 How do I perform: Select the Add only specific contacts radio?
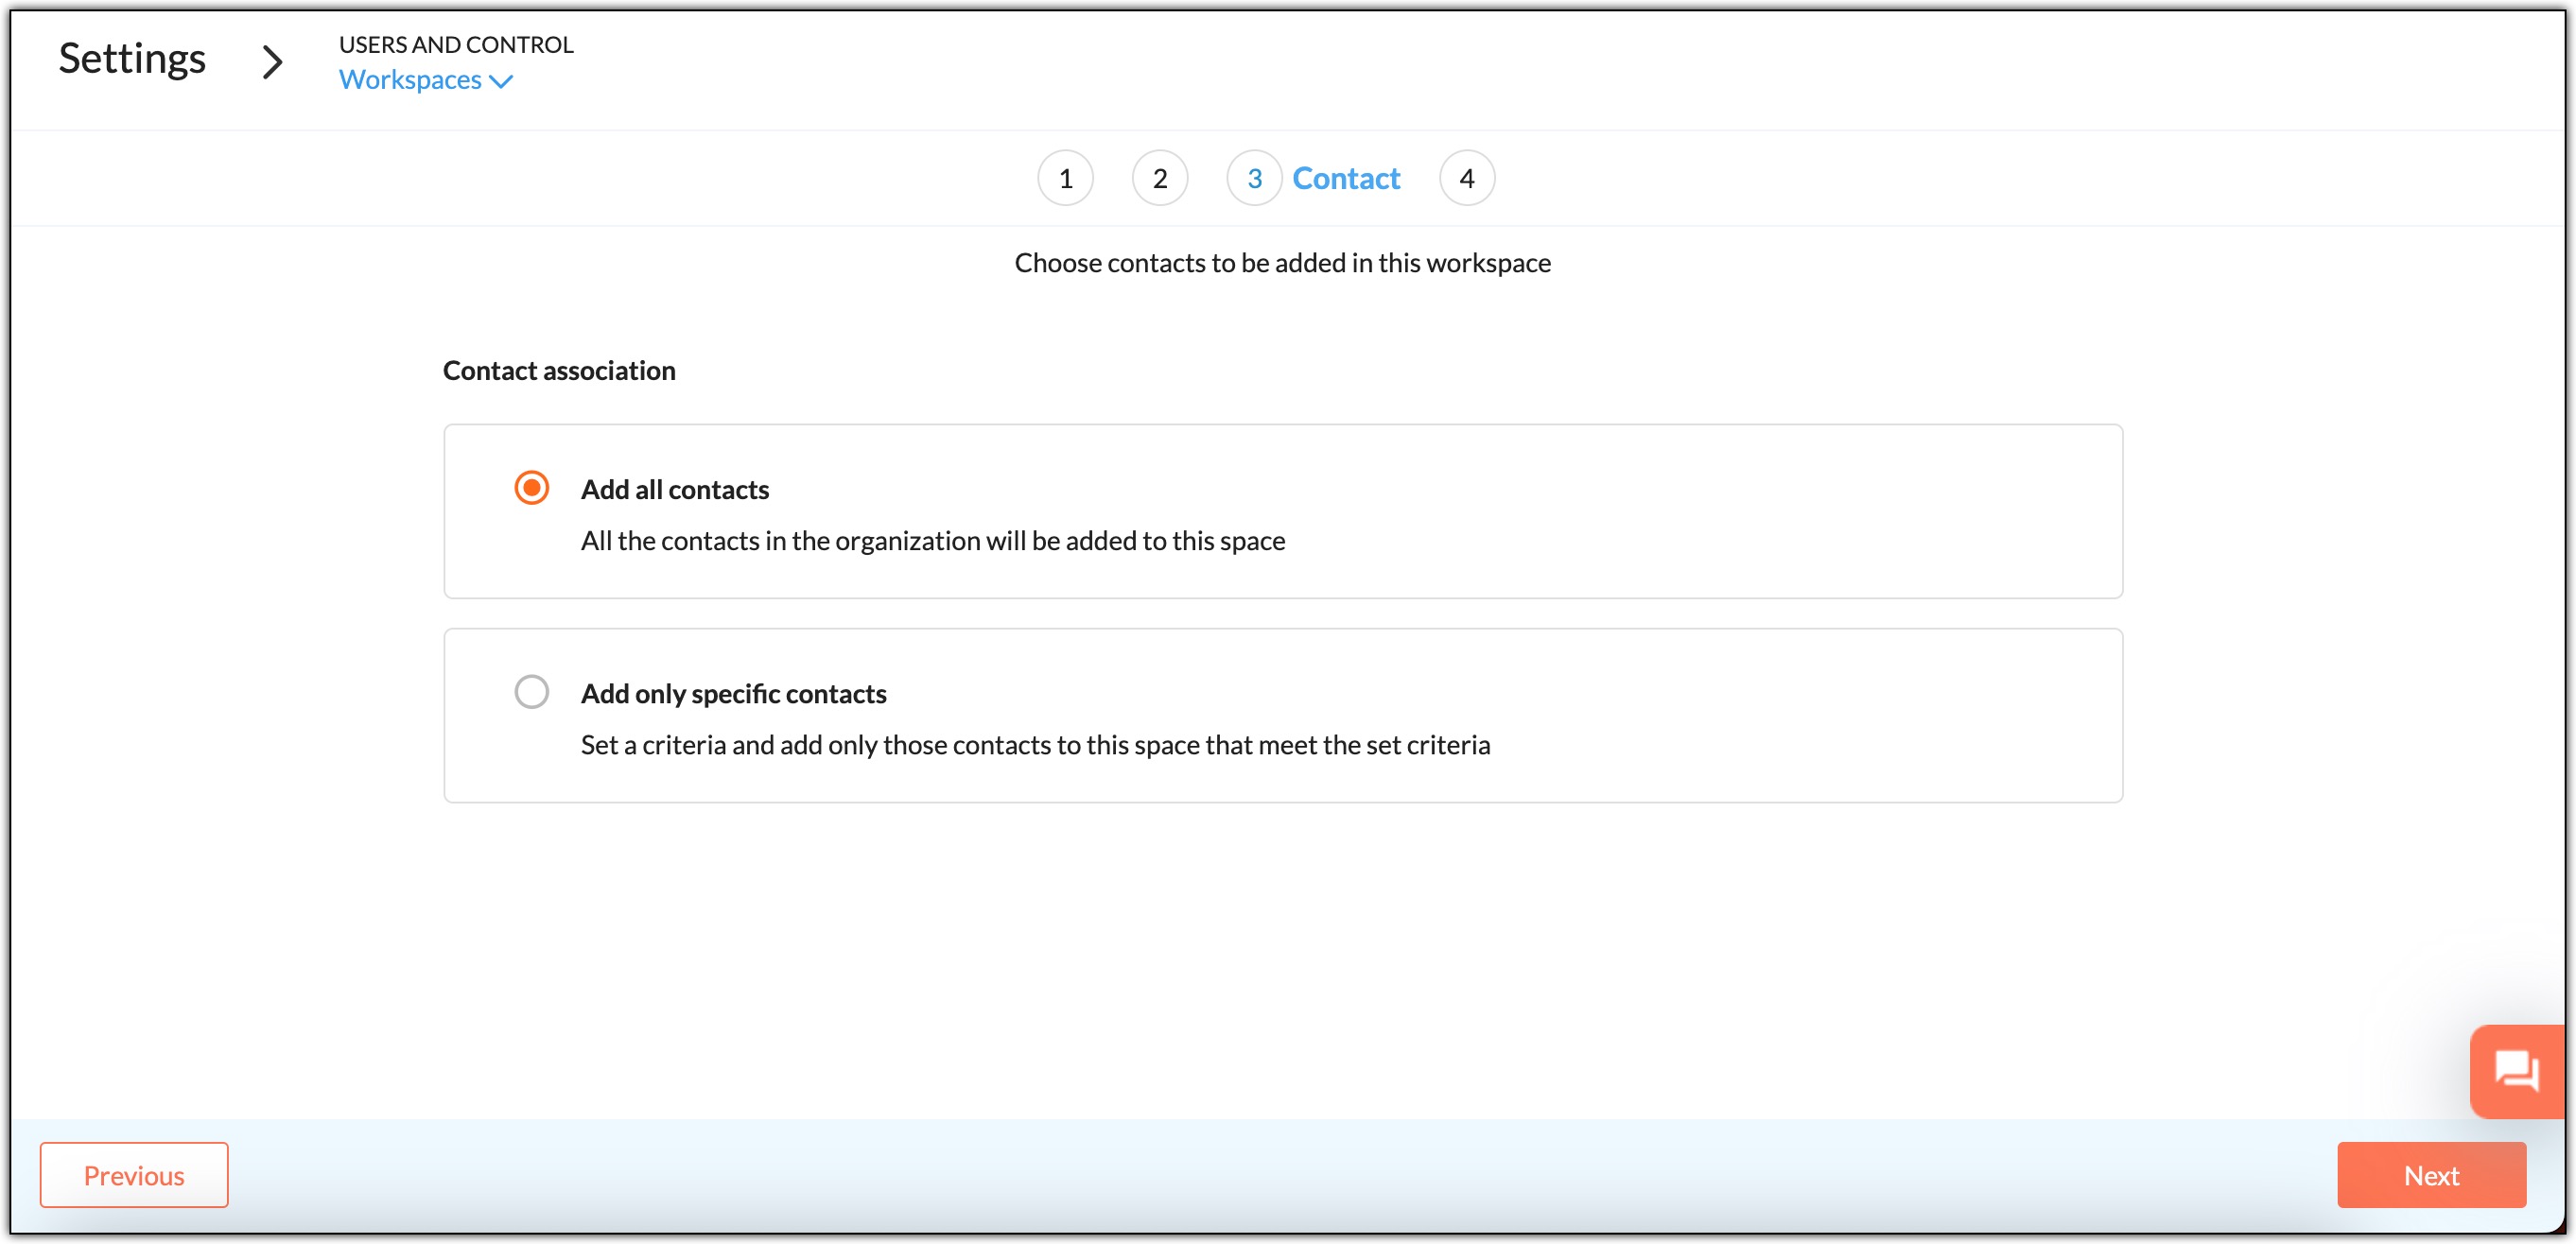(531, 692)
